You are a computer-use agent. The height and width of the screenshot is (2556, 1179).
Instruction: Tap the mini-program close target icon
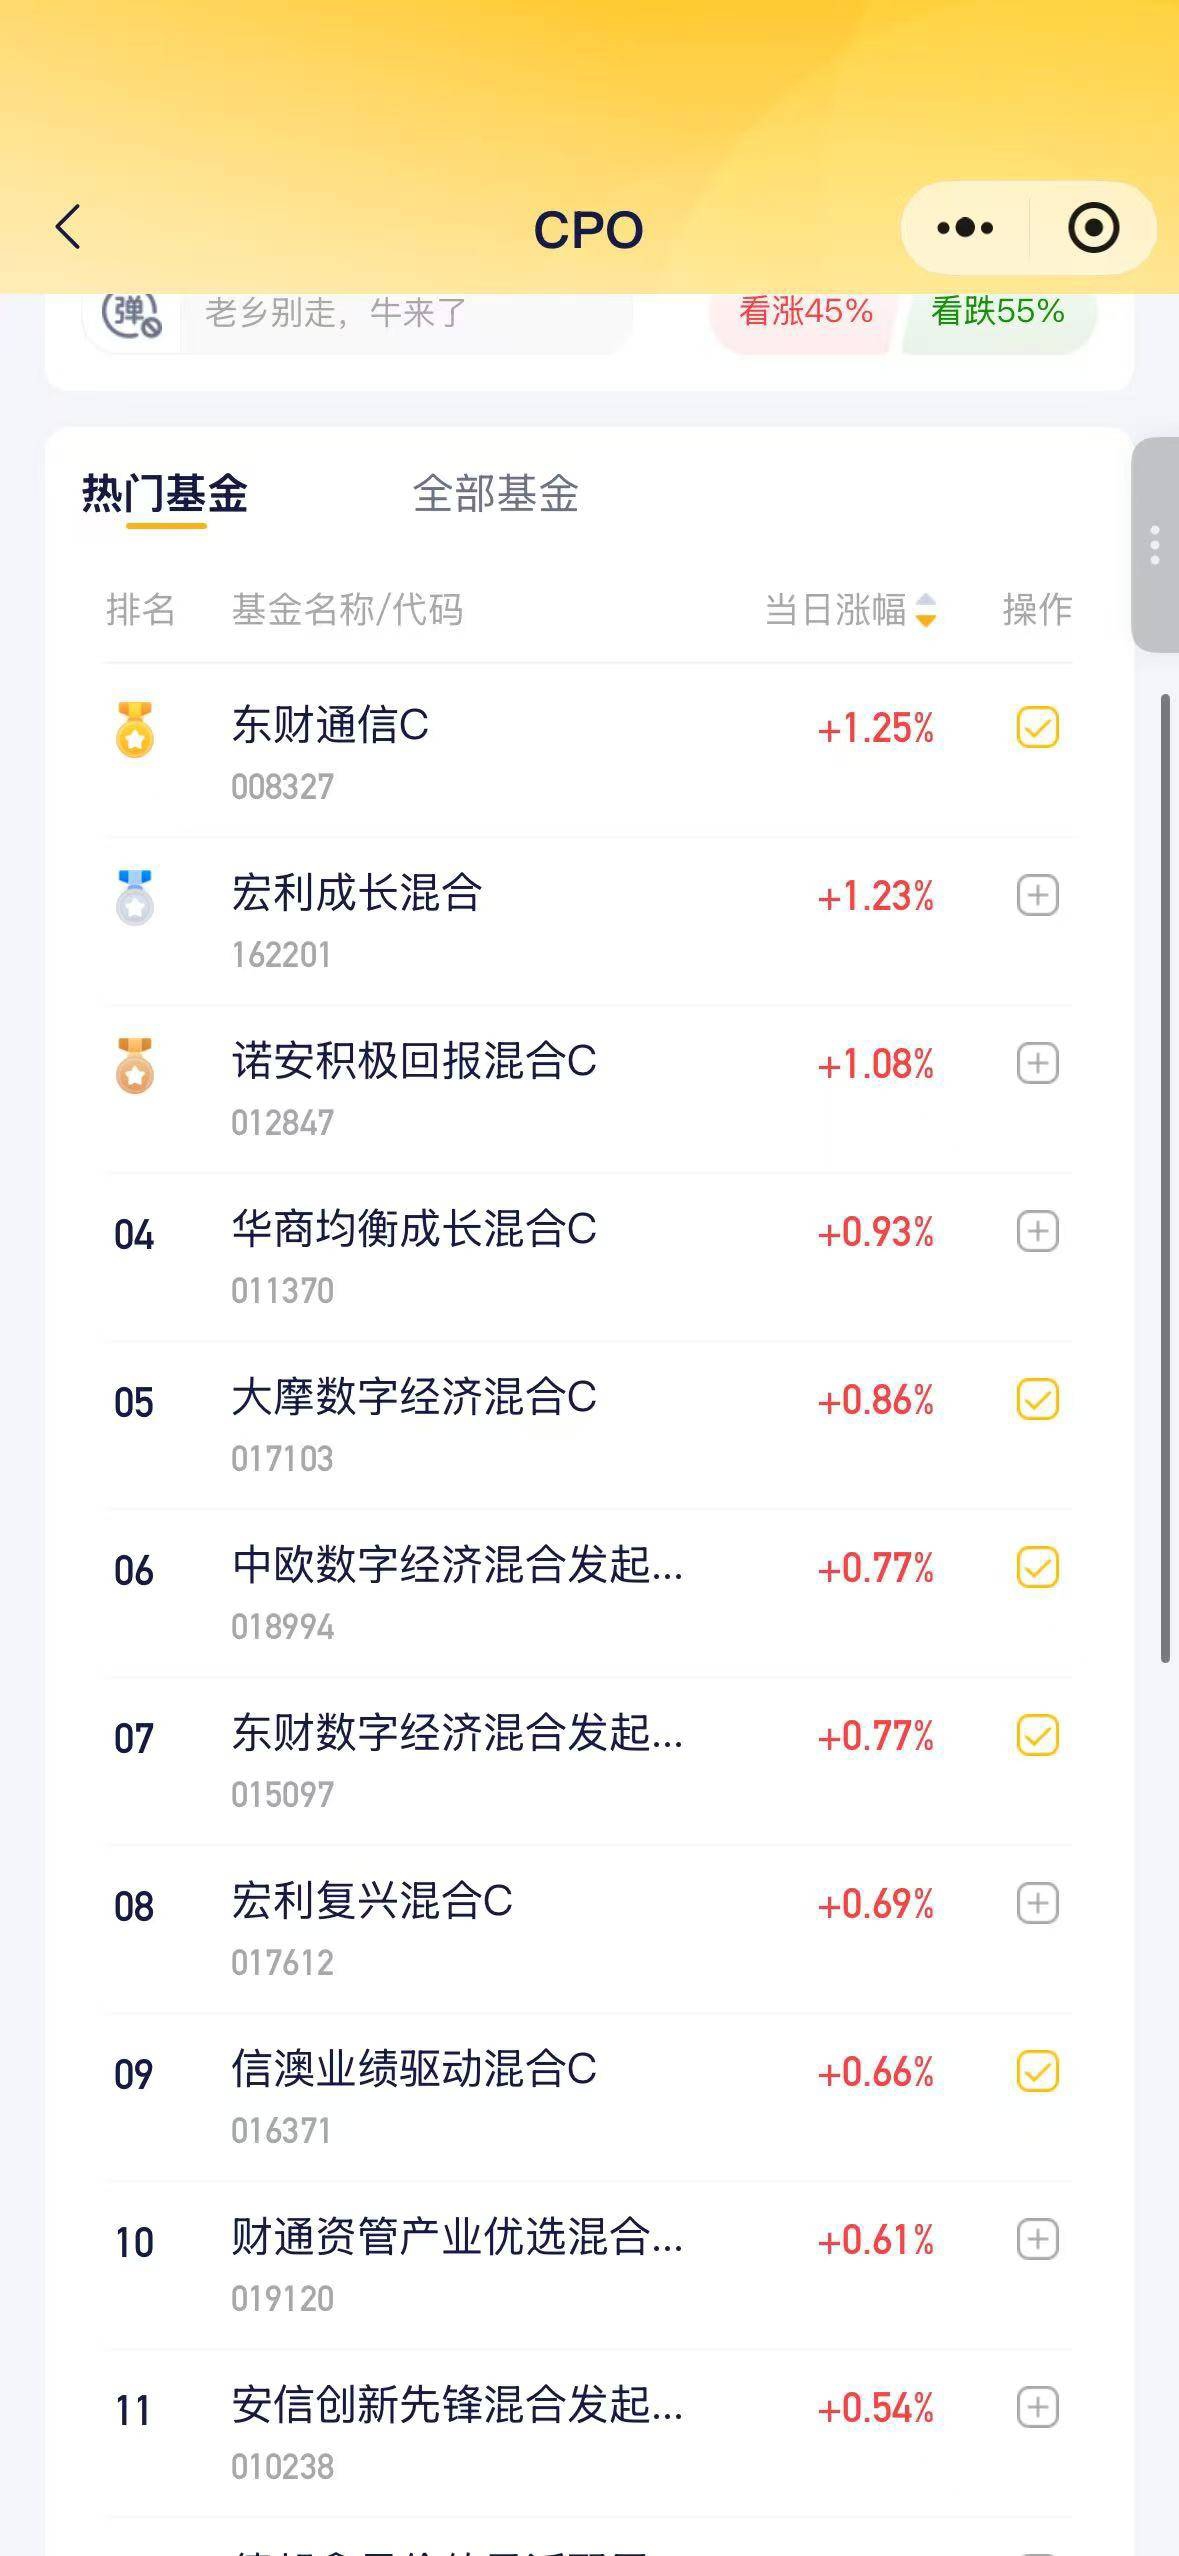tap(1093, 228)
